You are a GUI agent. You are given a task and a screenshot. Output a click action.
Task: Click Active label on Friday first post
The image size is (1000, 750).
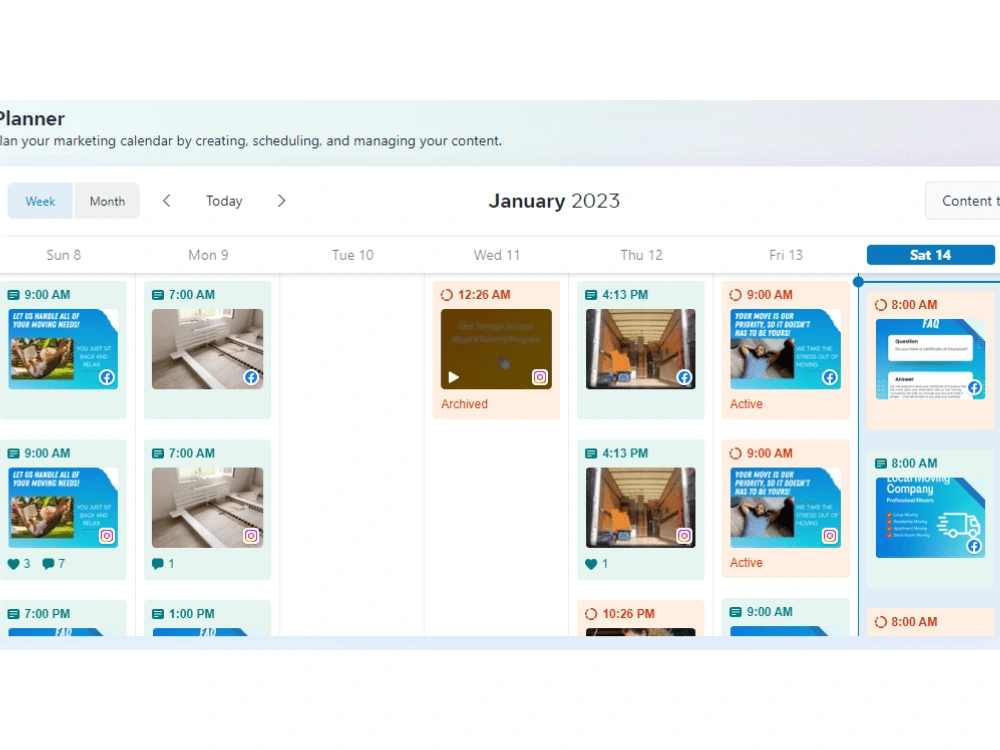(x=746, y=404)
